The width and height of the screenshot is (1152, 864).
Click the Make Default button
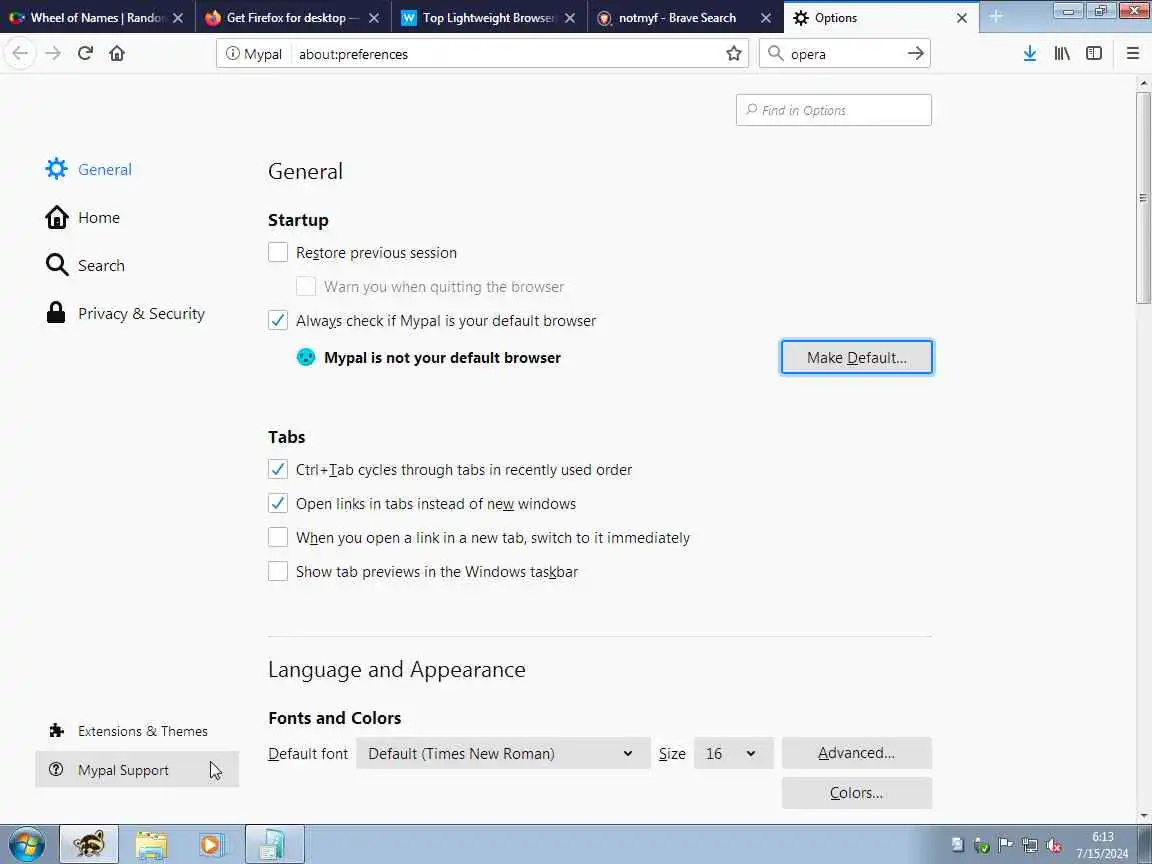pyautogui.click(x=857, y=357)
